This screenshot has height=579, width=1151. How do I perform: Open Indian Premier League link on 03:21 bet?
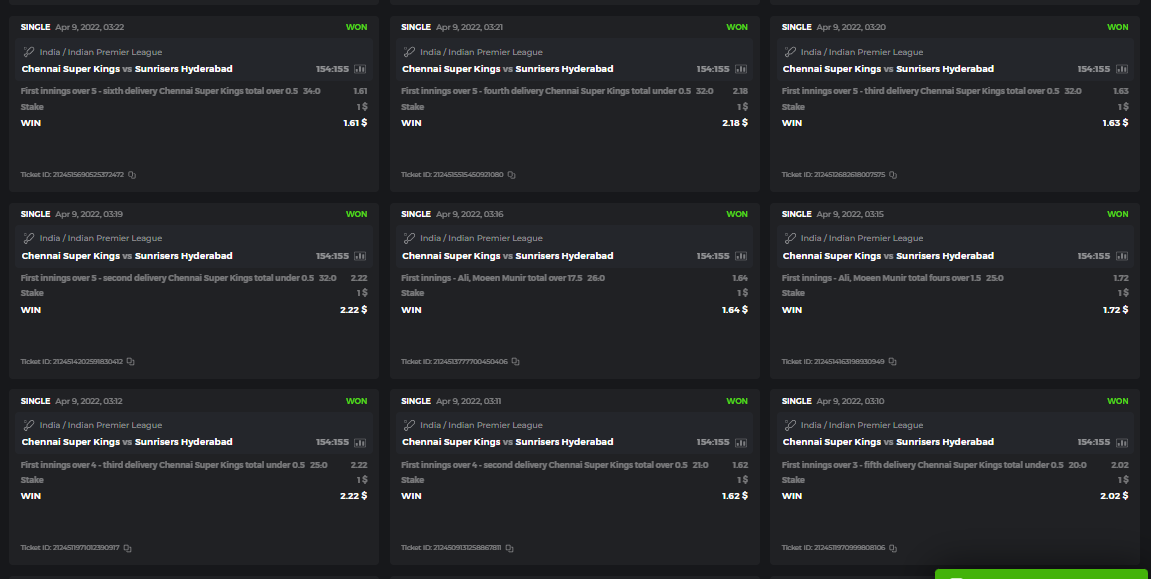pos(481,52)
